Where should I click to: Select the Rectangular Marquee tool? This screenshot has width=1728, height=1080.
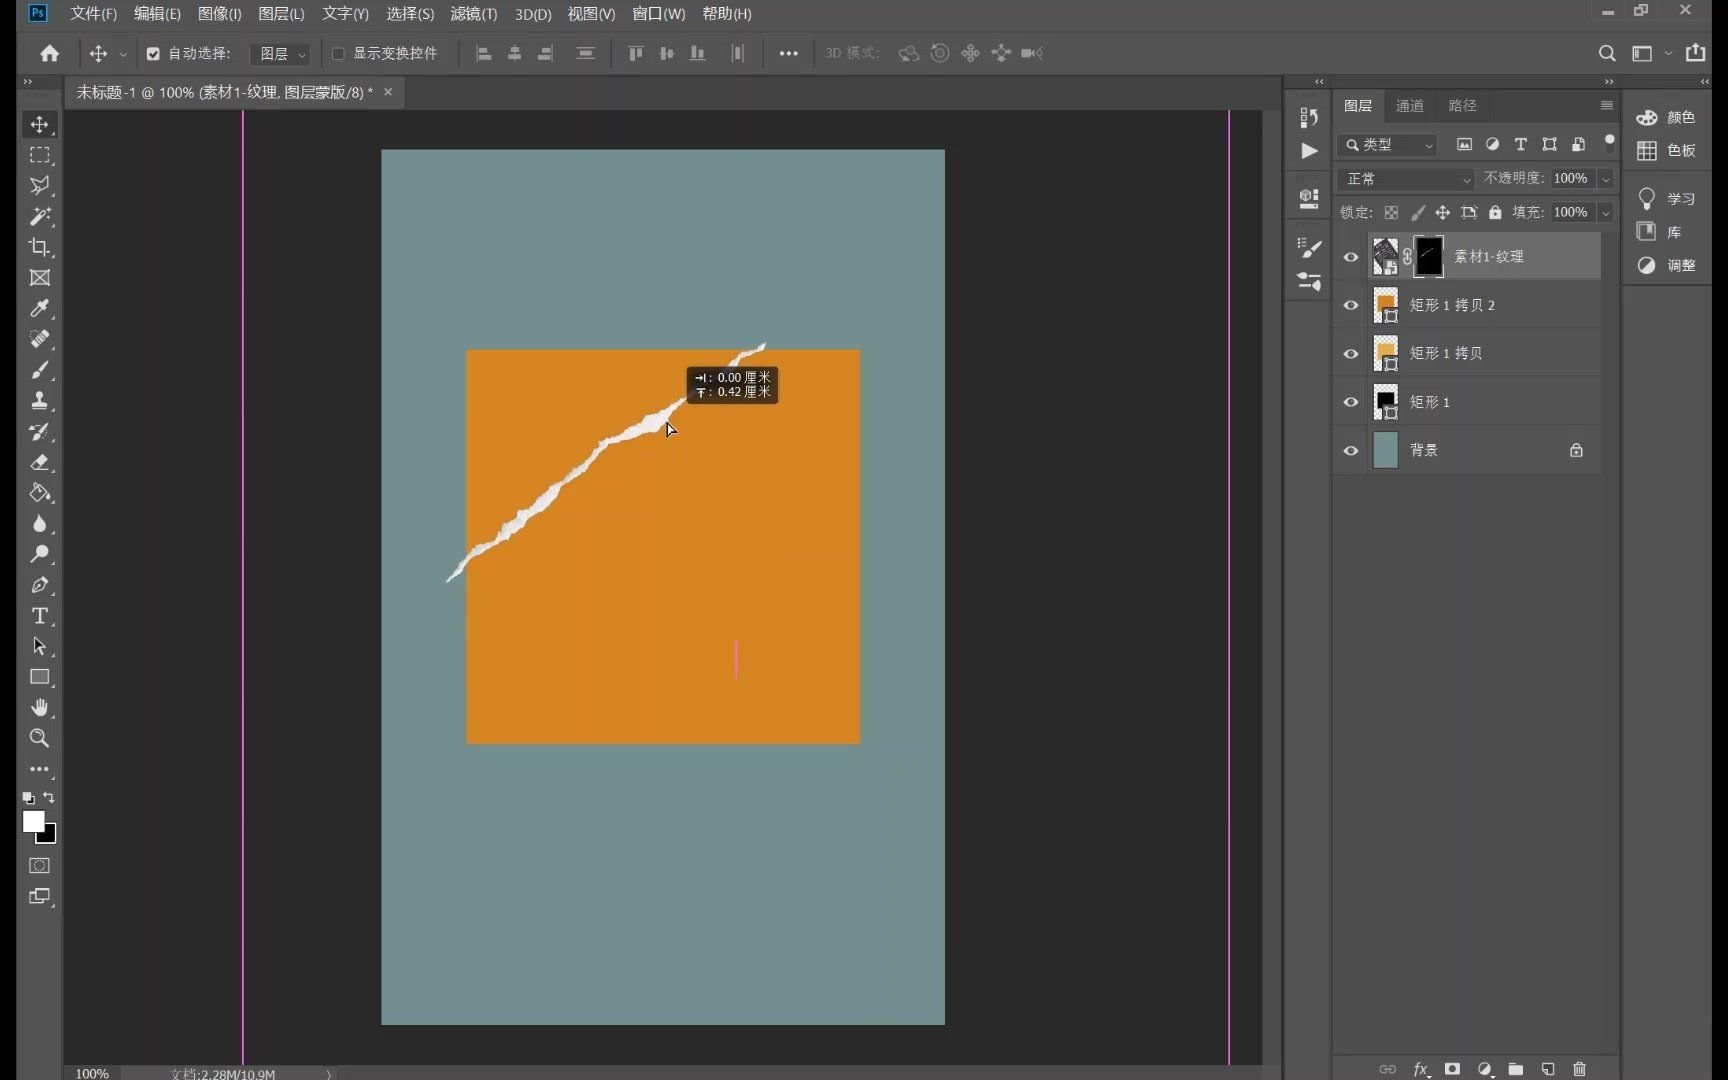(x=40, y=155)
